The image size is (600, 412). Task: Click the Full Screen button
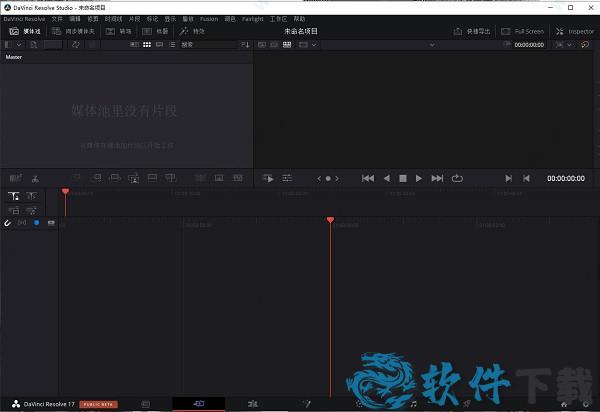point(523,31)
